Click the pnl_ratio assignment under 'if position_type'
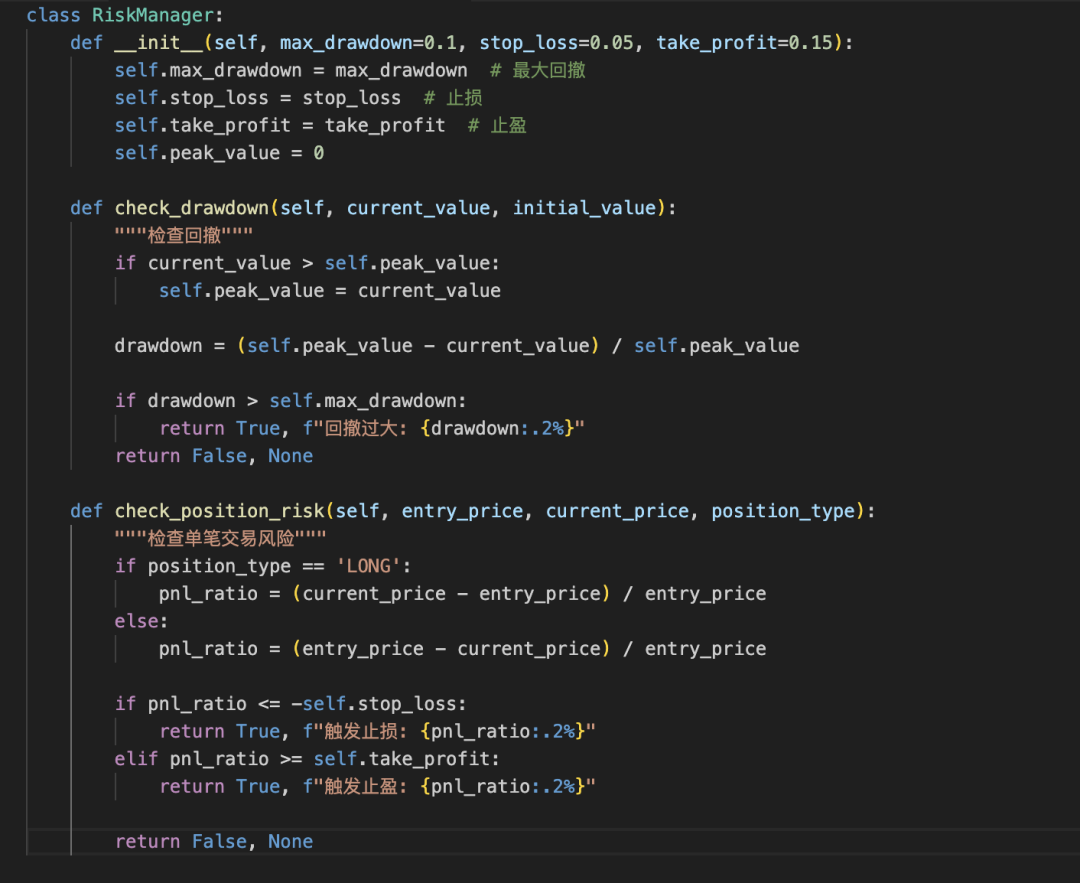Viewport: 1080px width, 883px height. (x=462, y=594)
